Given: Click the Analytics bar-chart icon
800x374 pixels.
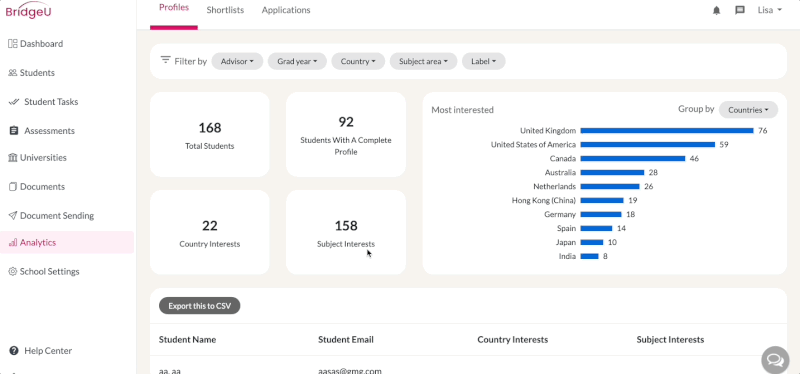Looking at the screenshot, I should tap(13, 243).
